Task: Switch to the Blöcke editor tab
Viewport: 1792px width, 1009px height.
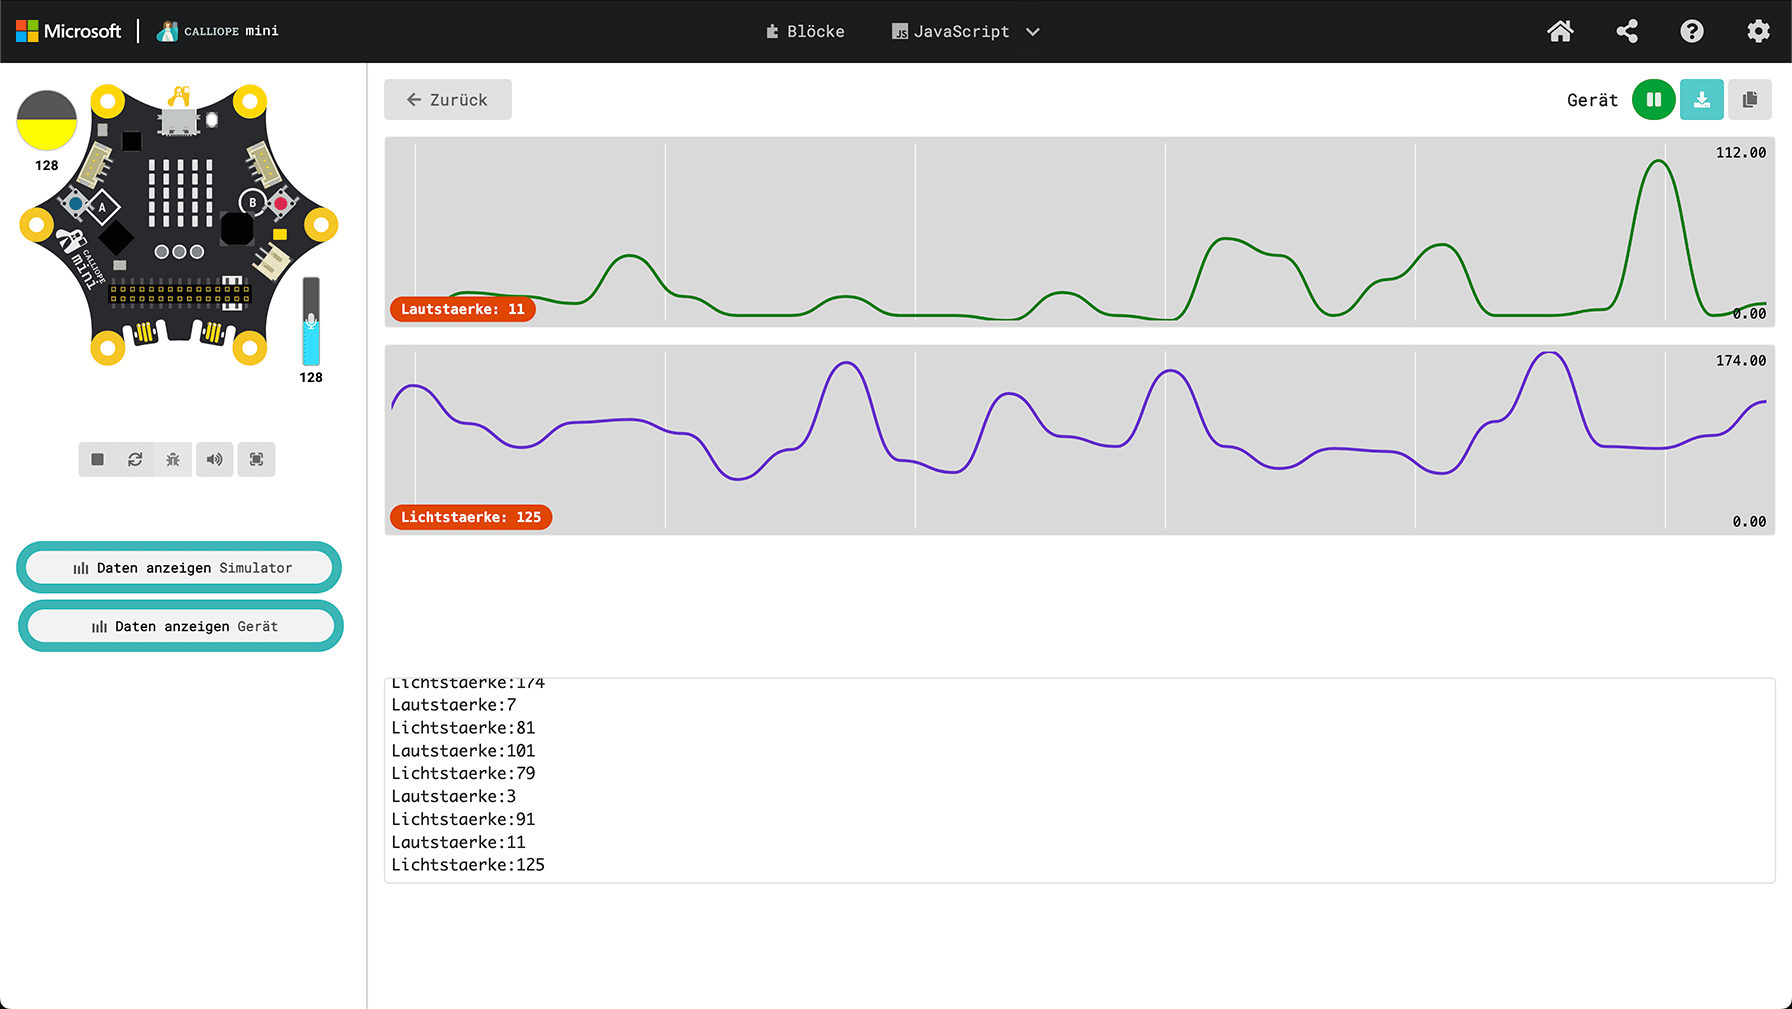Action: click(x=805, y=32)
